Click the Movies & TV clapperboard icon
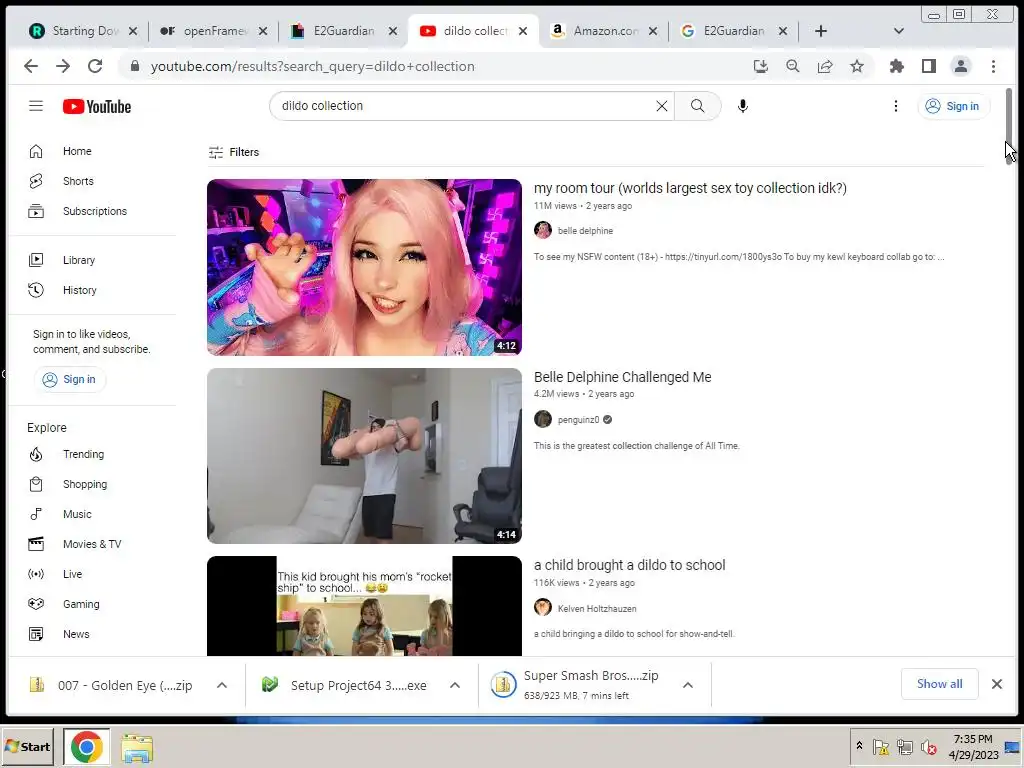The width and height of the screenshot is (1024, 768). (36, 544)
